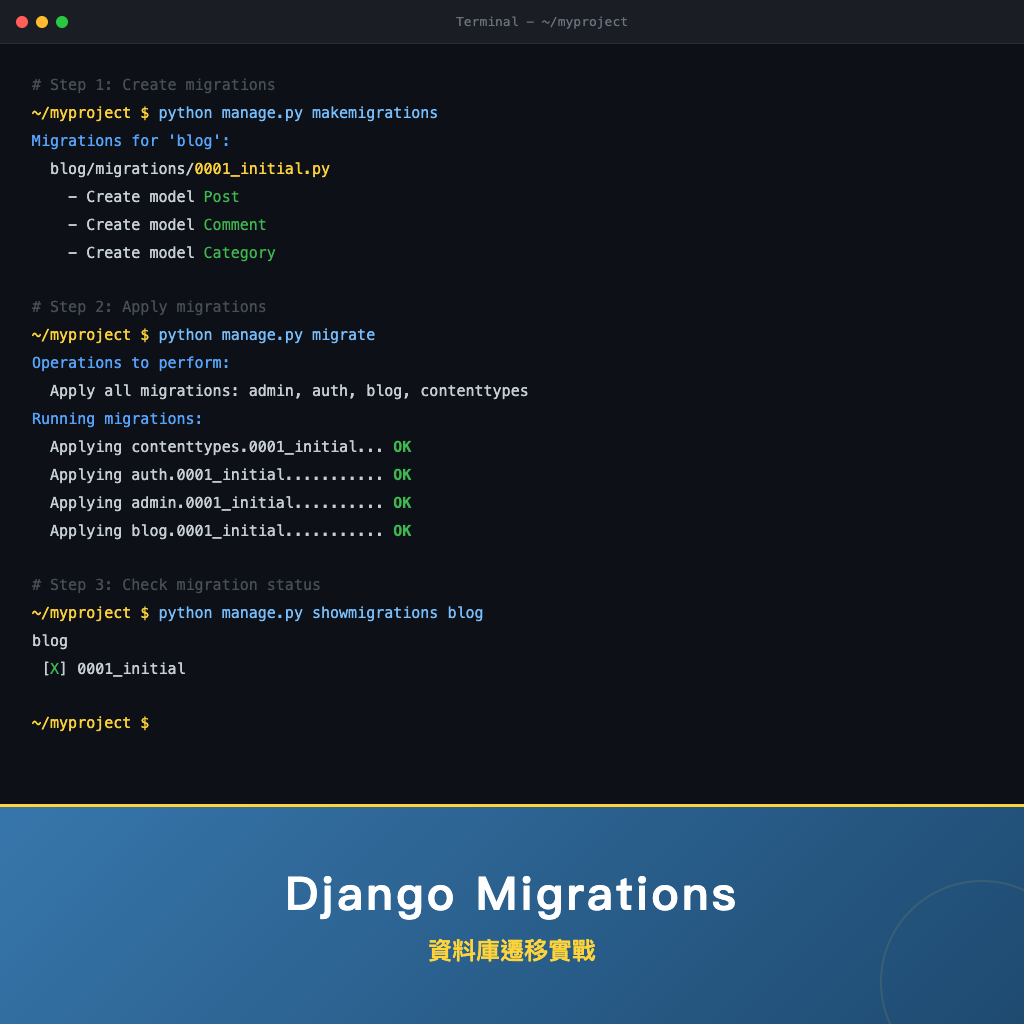Click the yellow '資料庫遷移實戰' subtitle
The width and height of the screenshot is (1024, 1024).
click(512, 951)
